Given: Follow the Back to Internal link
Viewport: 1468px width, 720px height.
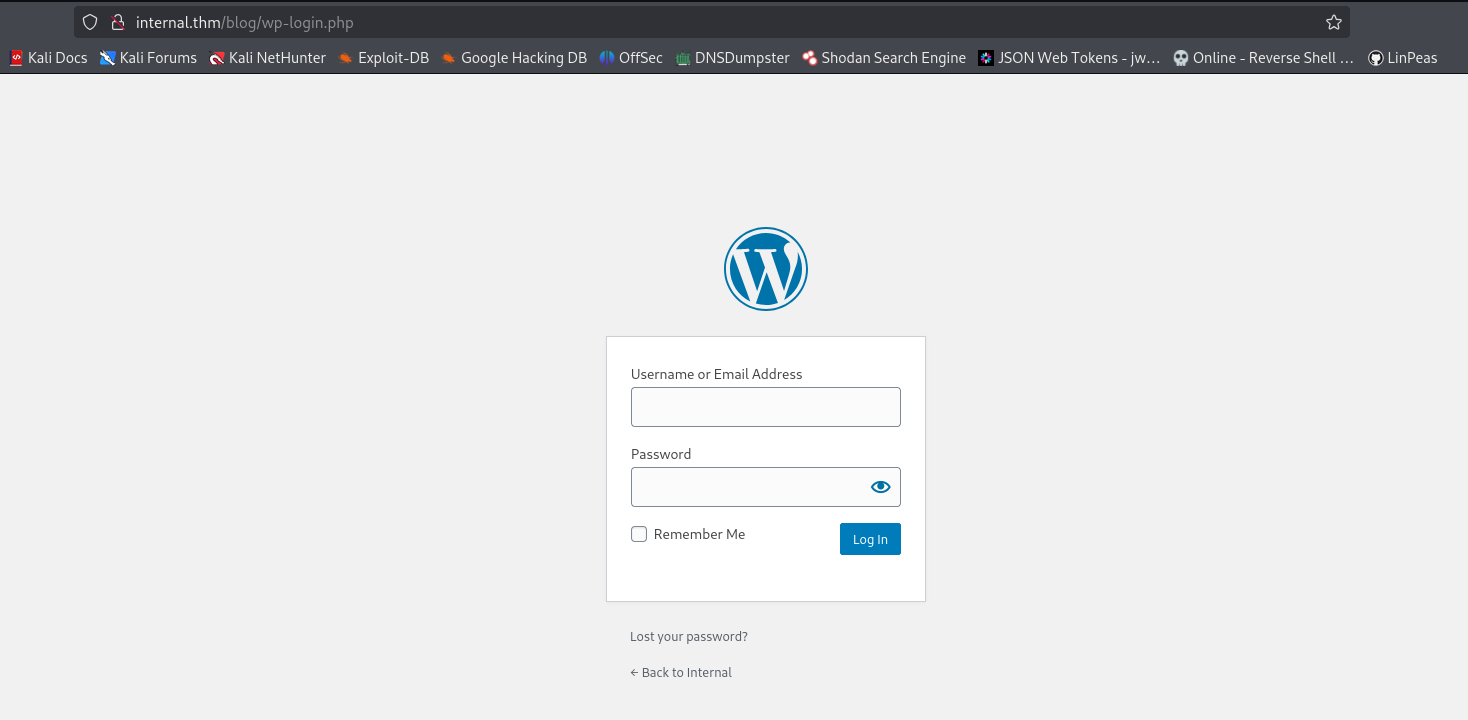Looking at the screenshot, I should tap(681, 673).
